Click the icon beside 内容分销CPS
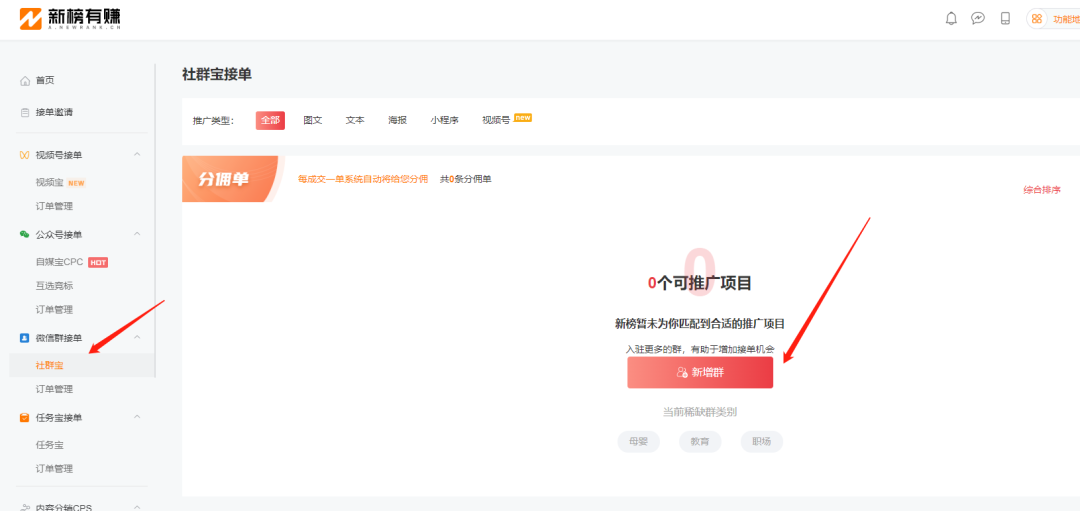This screenshot has width=1080, height=511. (25, 508)
